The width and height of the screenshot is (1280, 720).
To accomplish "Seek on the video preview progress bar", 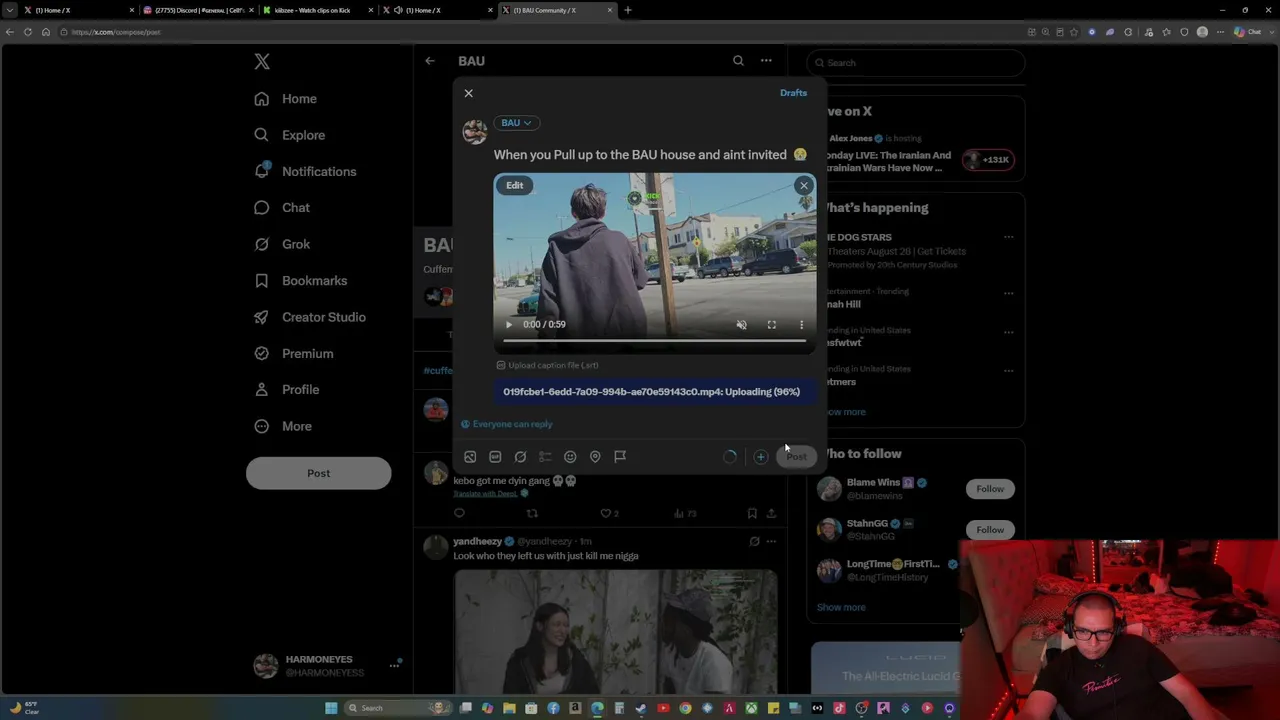I will point(654,341).
